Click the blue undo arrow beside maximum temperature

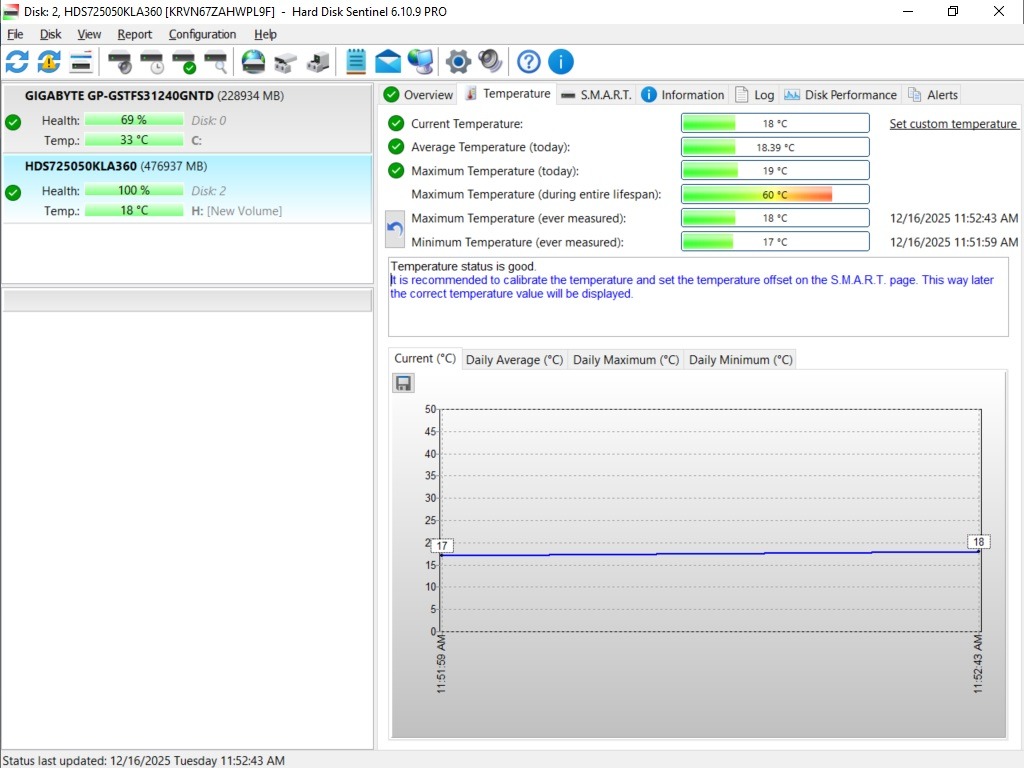click(x=395, y=229)
